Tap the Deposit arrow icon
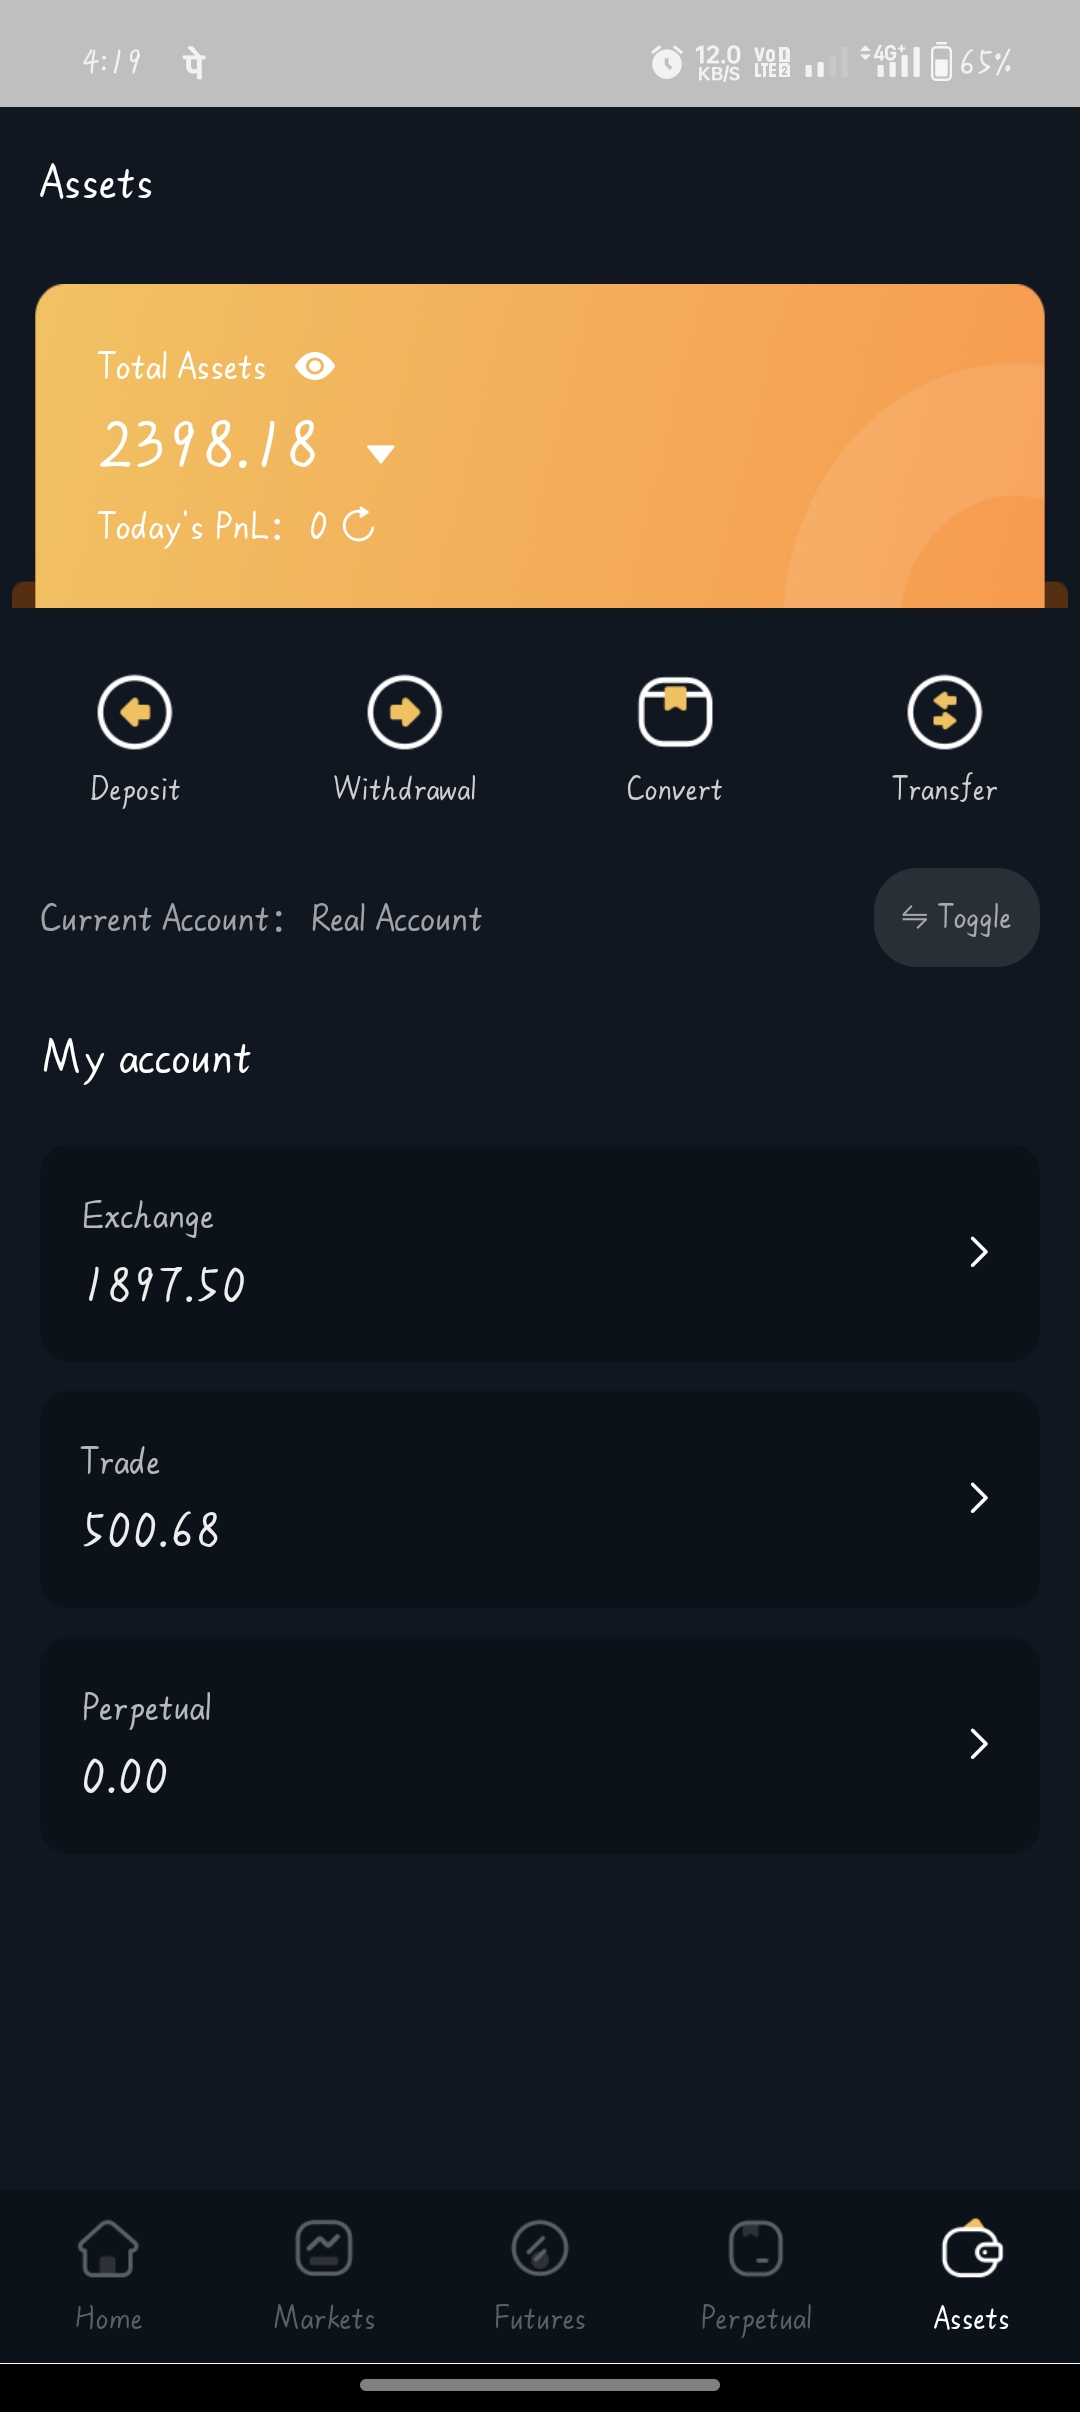Image resolution: width=1080 pixels, height=2412 pixels. [x=135, y=712]
